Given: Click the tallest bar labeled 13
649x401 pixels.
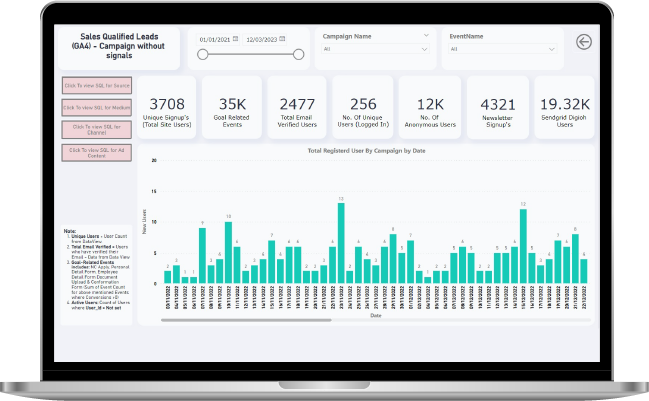Looking at the screenshot, I should click(341, 243).
